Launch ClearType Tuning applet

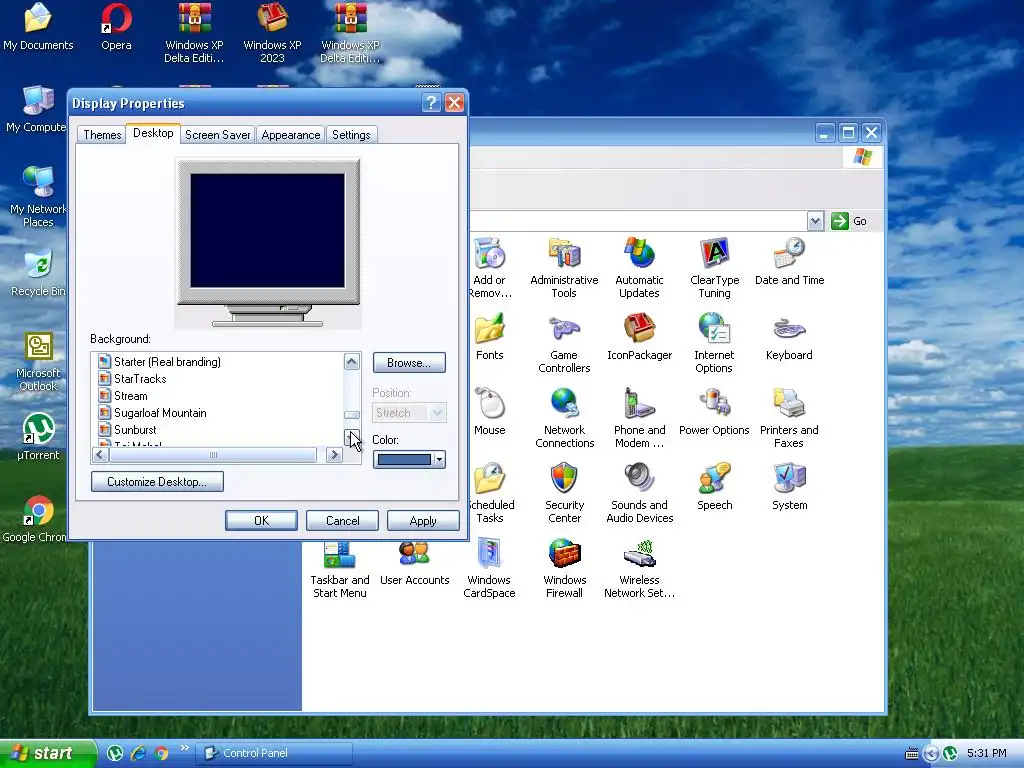pos(714,268)
